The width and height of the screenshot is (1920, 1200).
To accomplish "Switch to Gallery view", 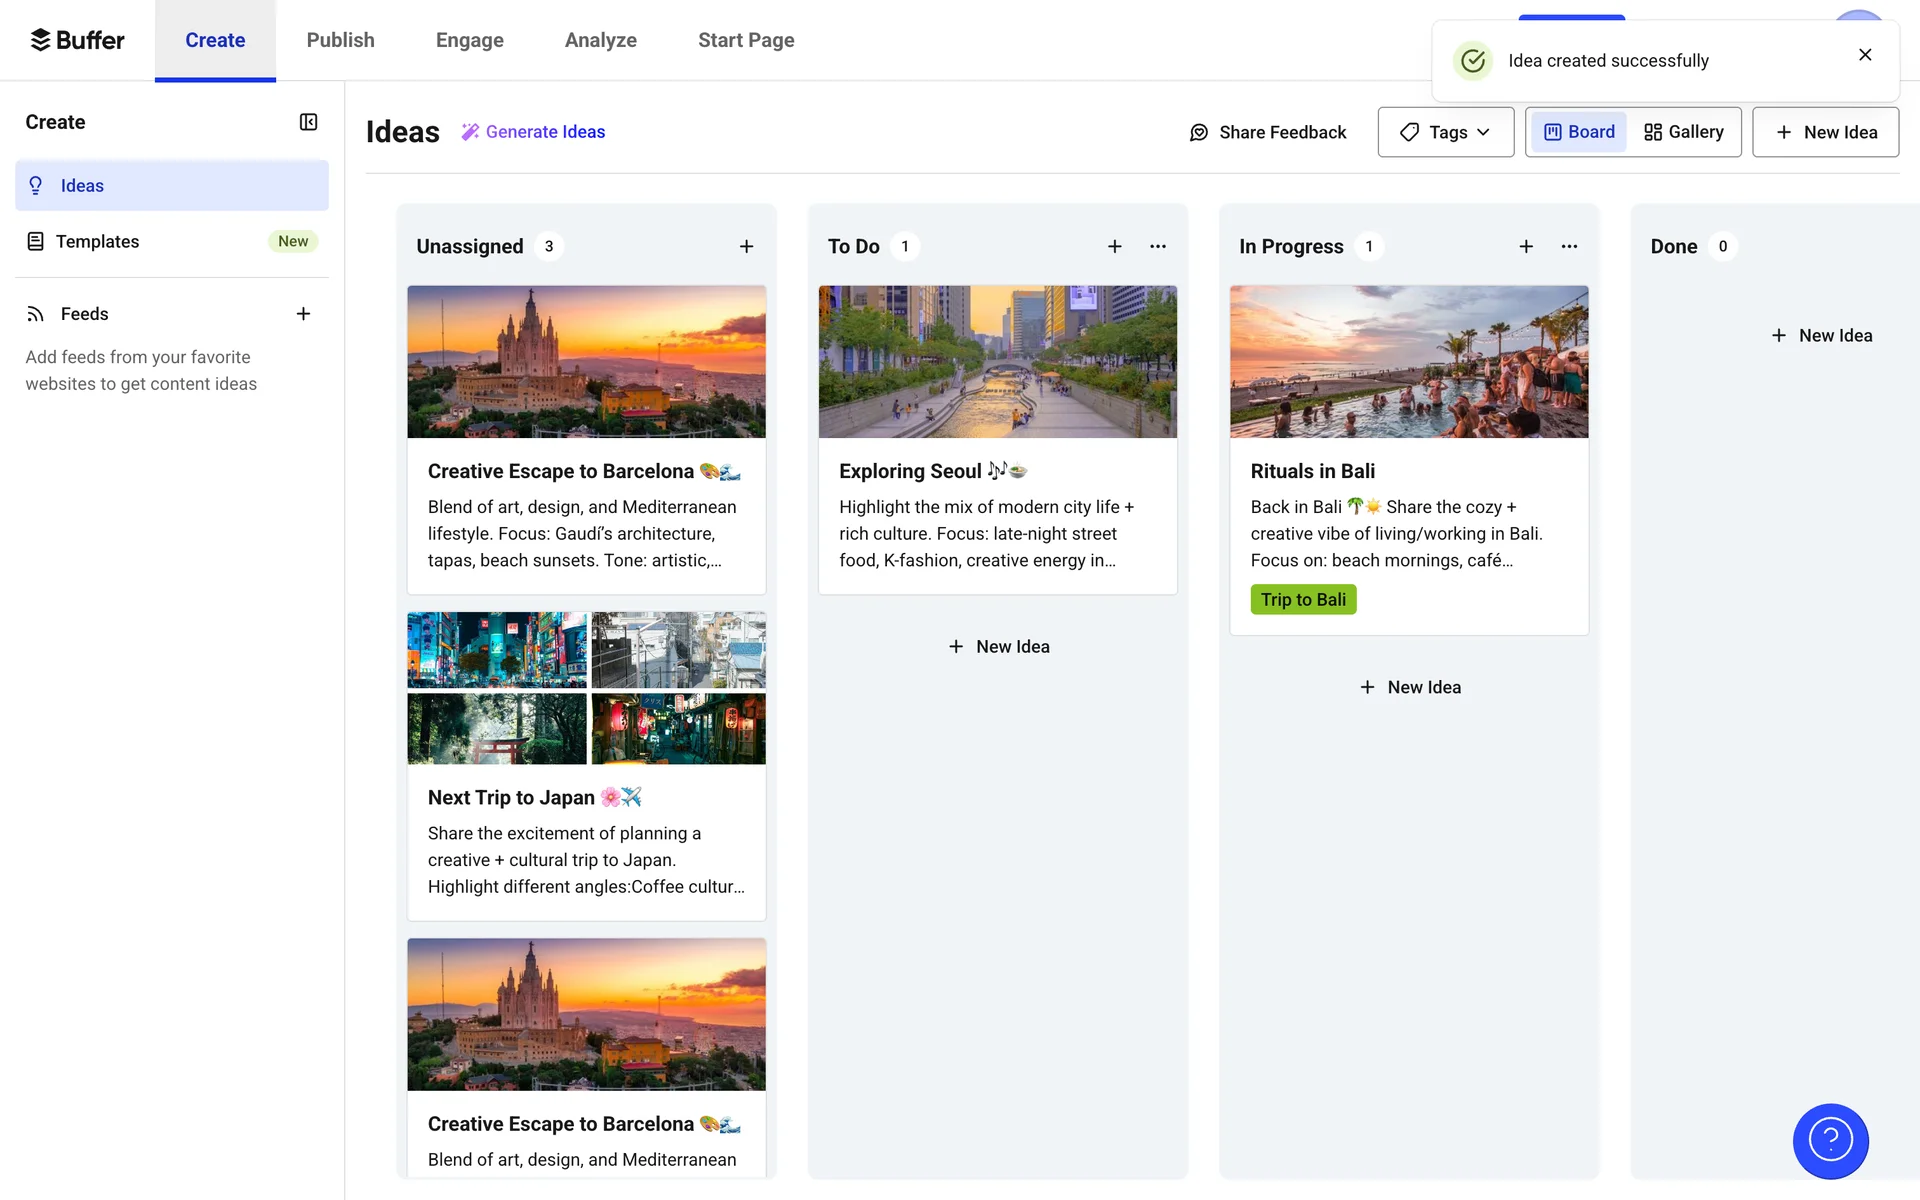I will (1684, 132).
